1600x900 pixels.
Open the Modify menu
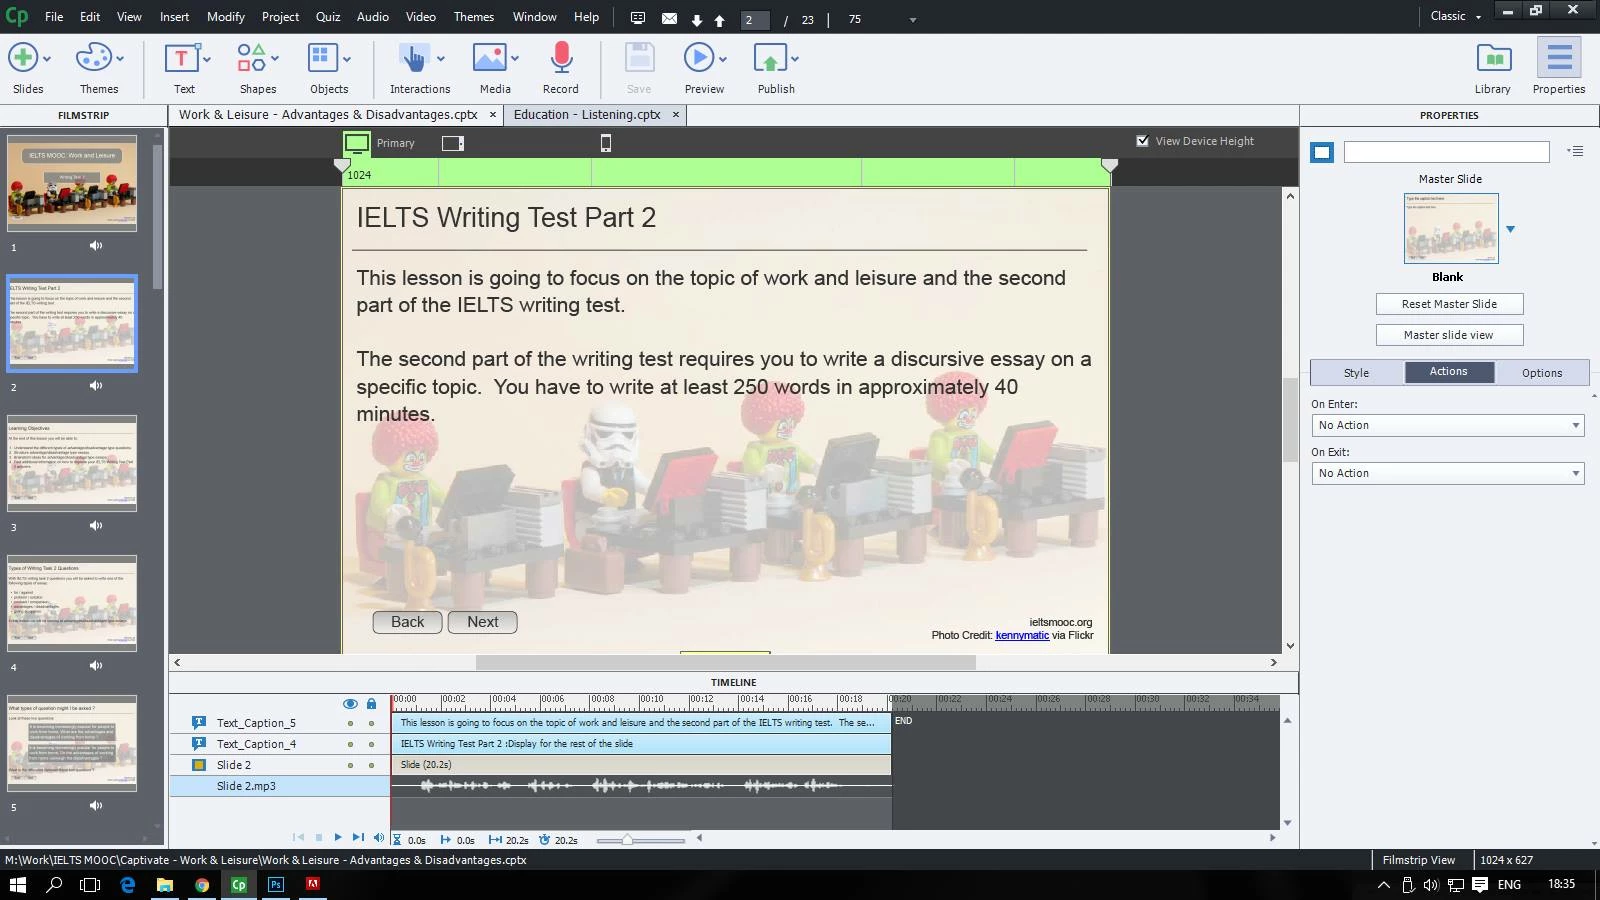pyautogui.click(x=226, y=17)
